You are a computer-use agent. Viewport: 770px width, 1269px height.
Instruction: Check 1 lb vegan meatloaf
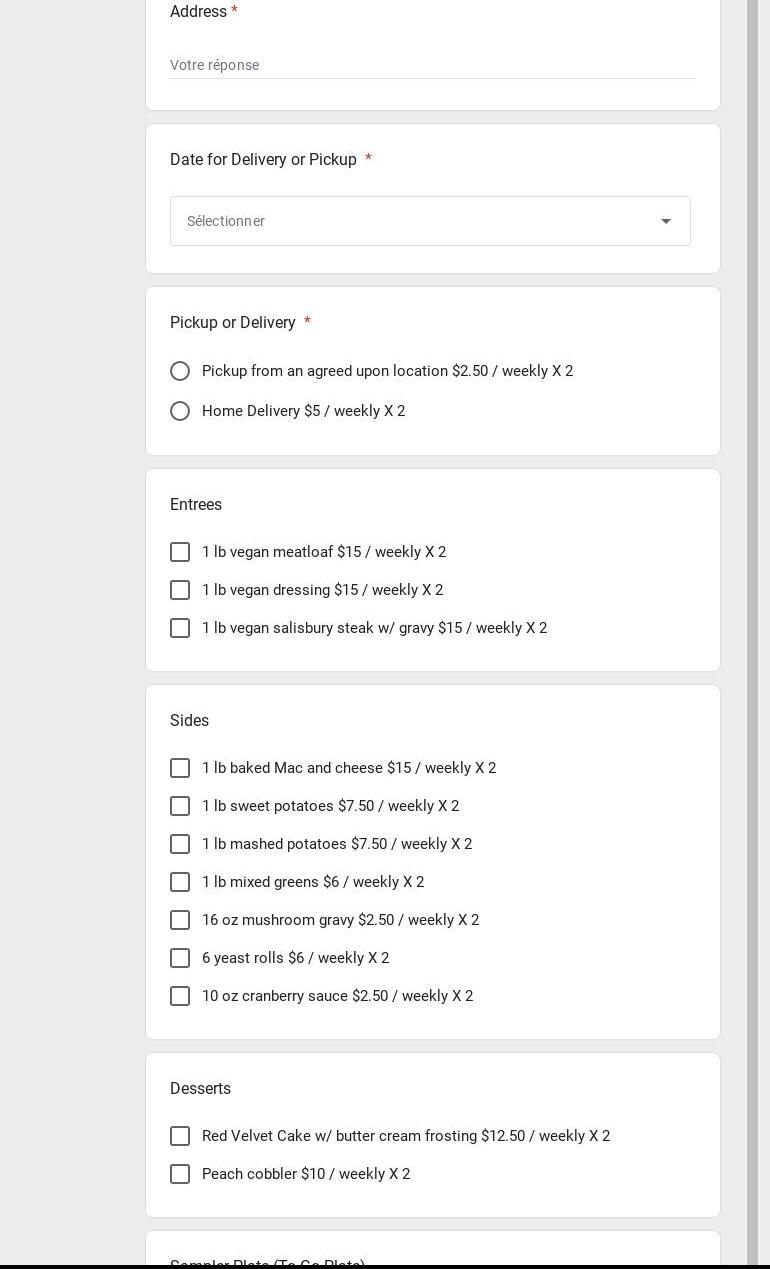pyautogui.click(x=180, y=552)
